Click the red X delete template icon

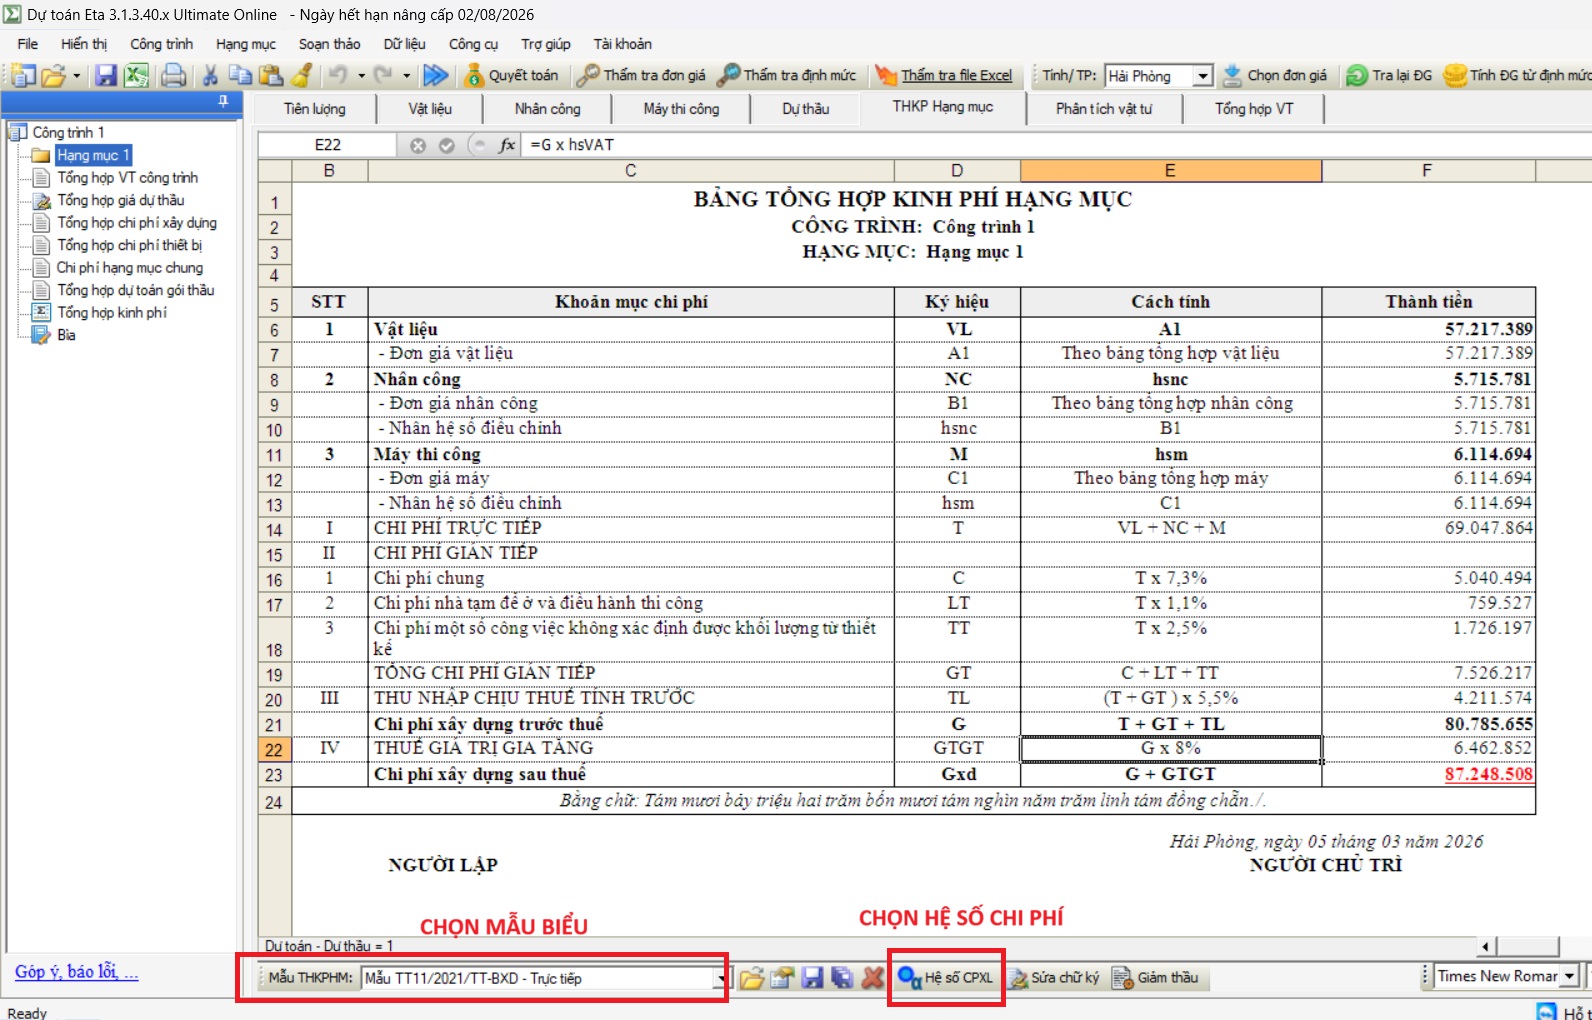click(x=873, y=978)
